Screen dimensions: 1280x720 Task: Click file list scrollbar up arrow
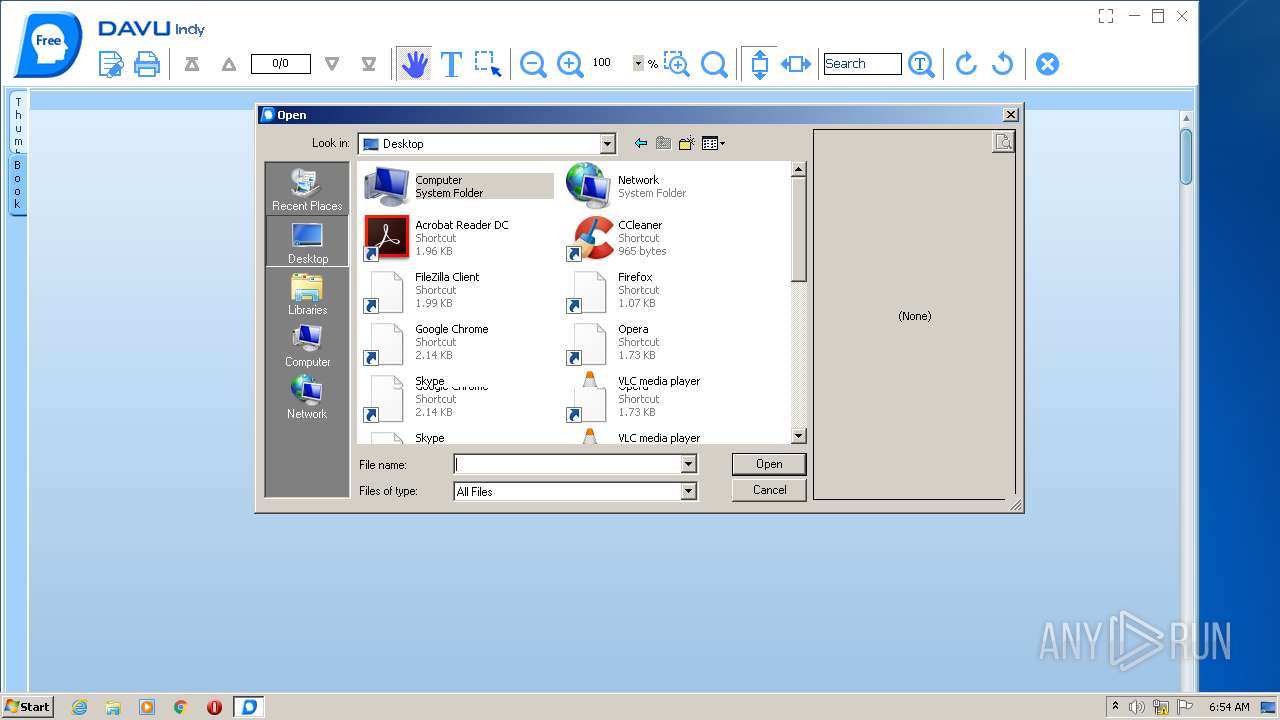click(x=798, y=169)
